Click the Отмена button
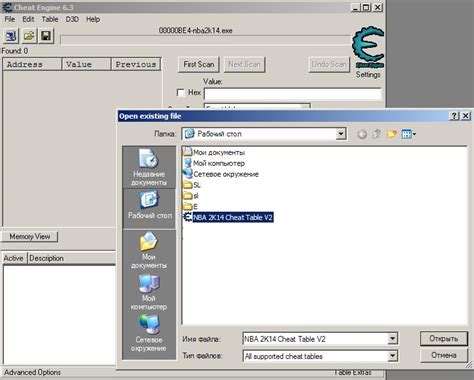474x380 pixels. point(444,355)
